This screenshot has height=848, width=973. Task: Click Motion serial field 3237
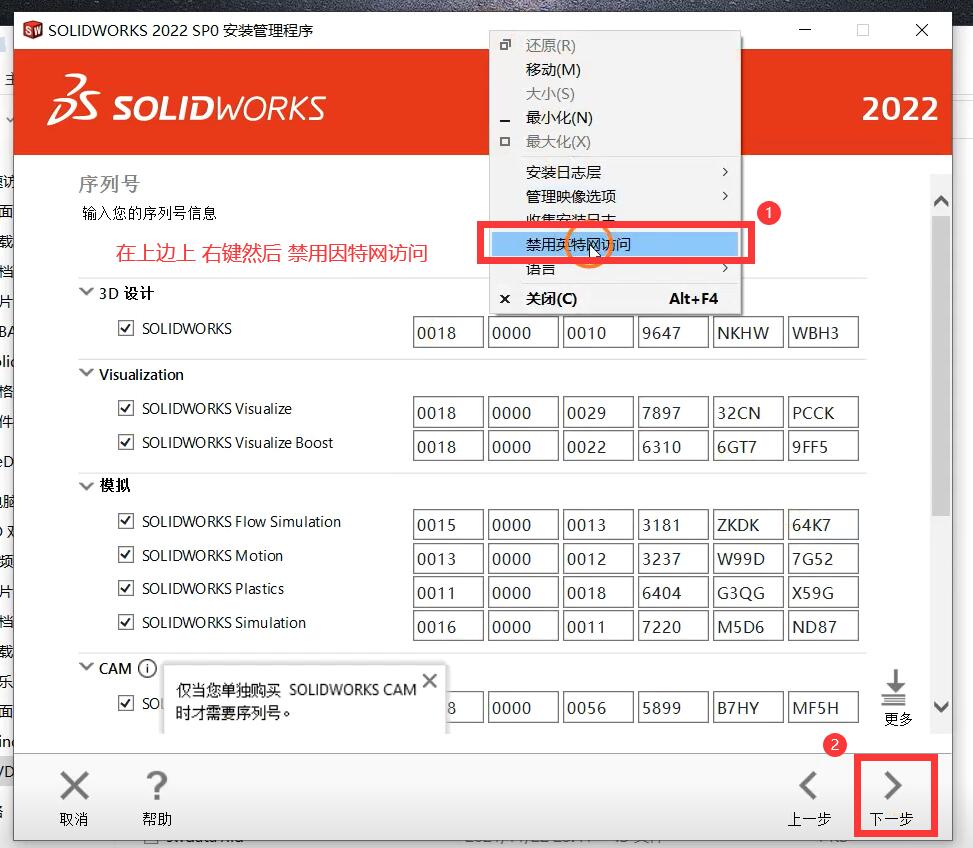tap(673, 559)
